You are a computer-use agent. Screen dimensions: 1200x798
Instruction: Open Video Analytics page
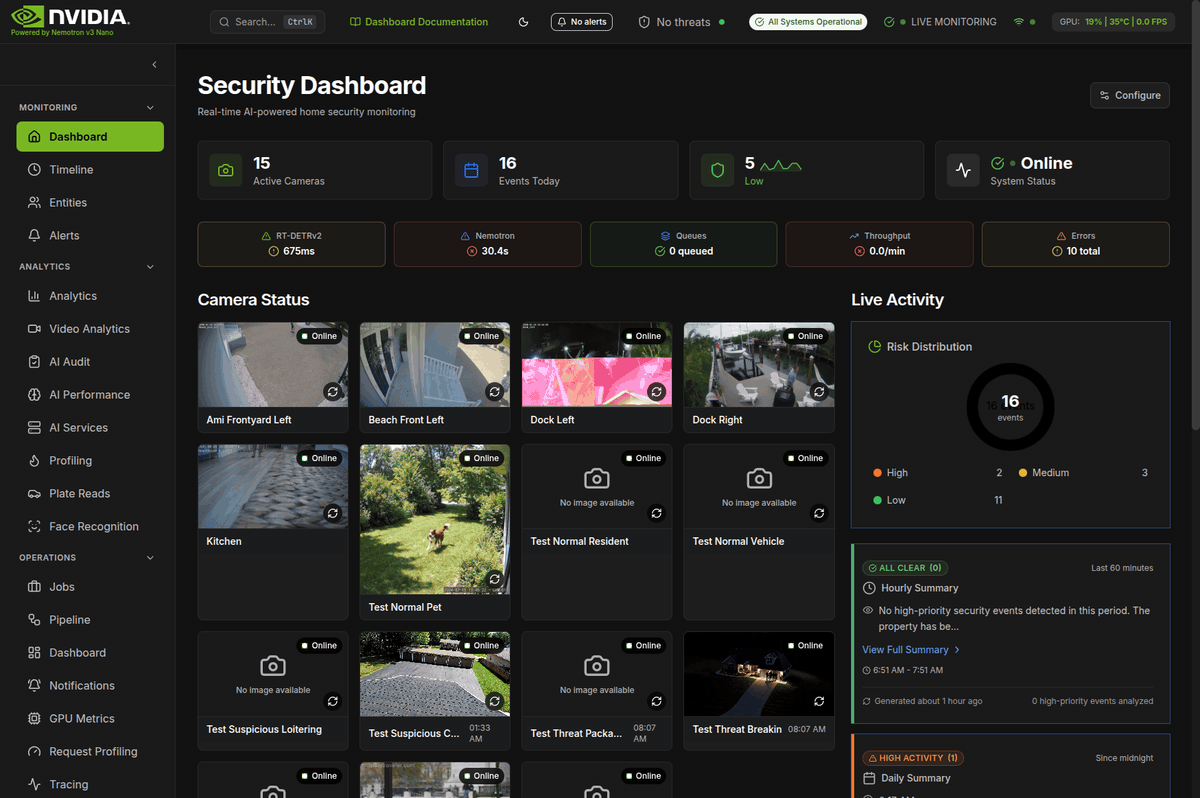[x=90, y=329]
